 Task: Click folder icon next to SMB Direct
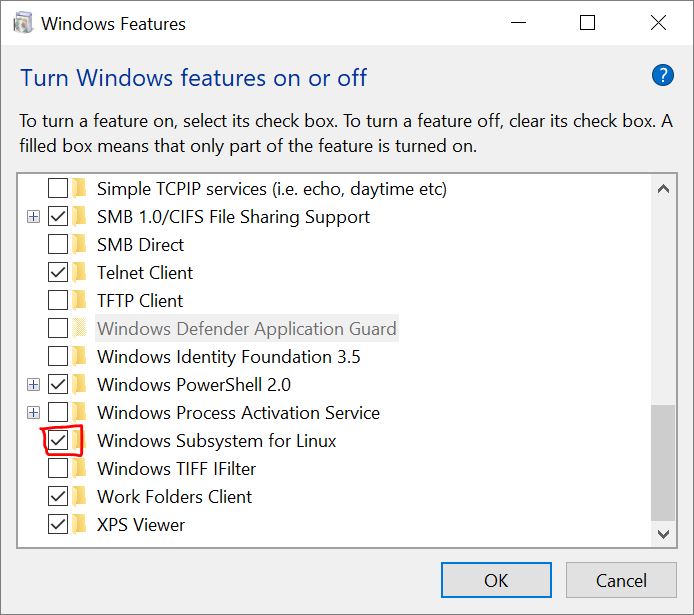click(80, 245)
